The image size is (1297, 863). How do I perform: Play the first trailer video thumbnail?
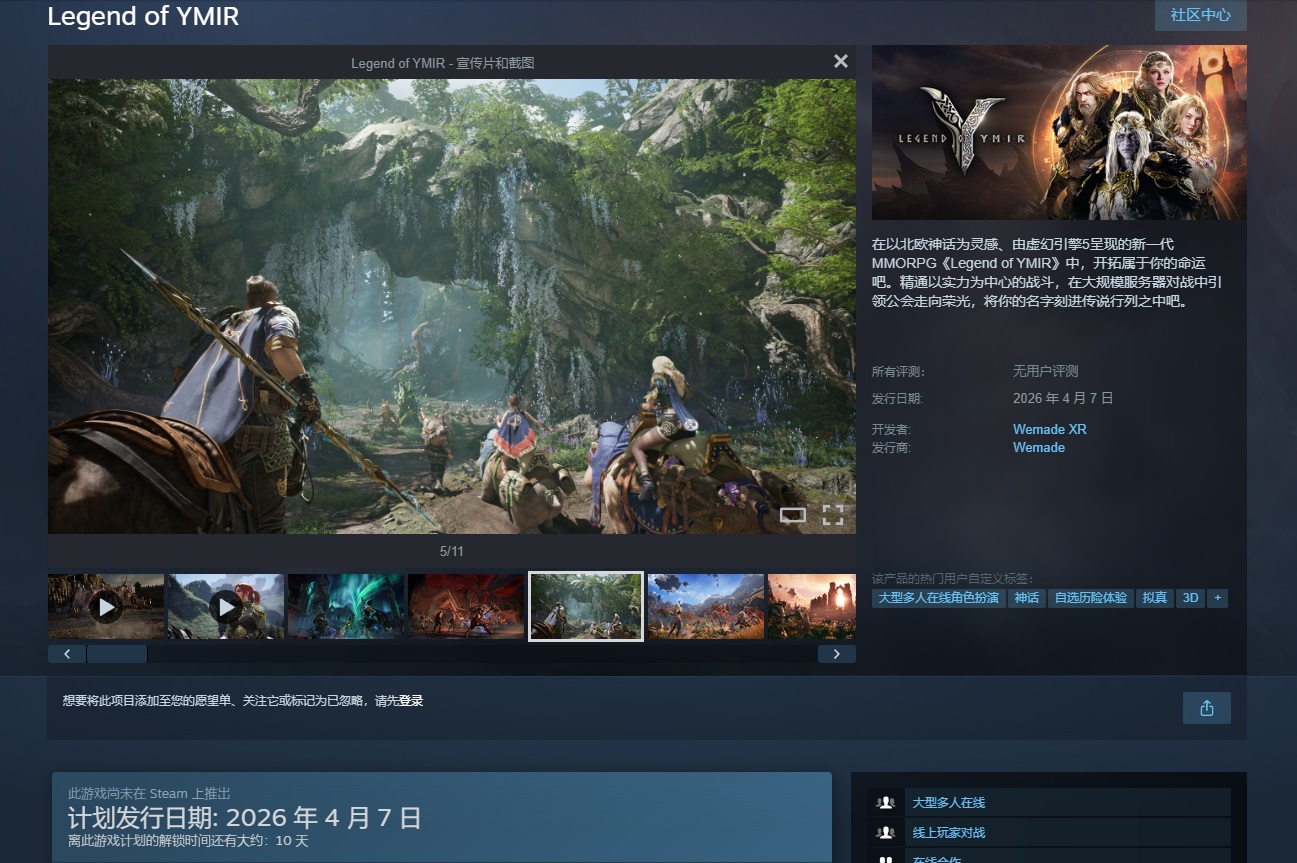(x=106, y=606)
